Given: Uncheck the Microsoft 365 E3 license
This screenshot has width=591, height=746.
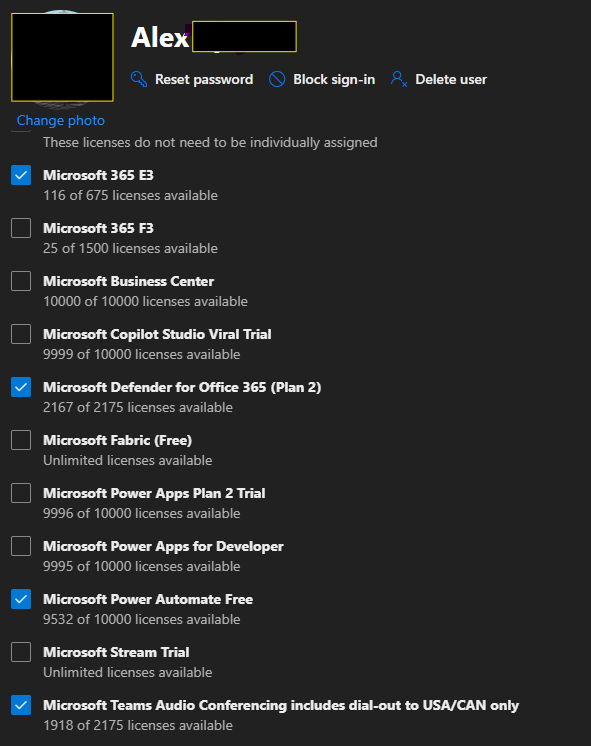Looking at the screenshot, I should point(21,175).
